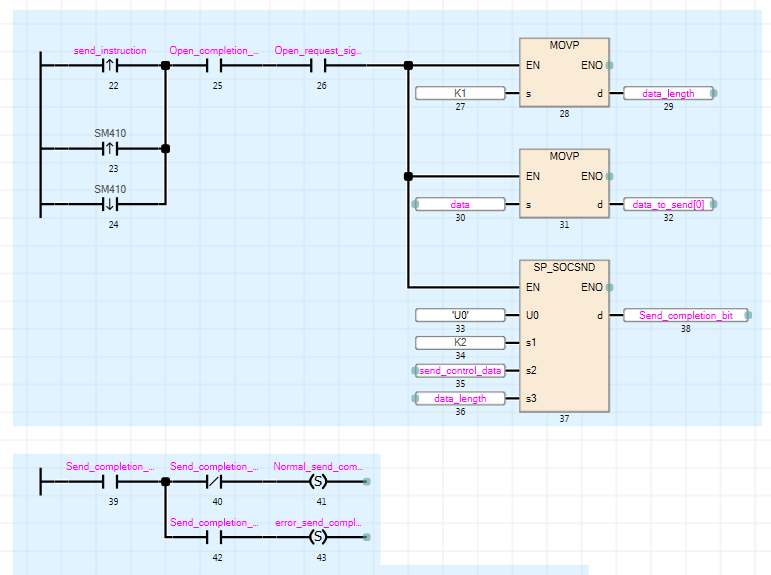Click the 'U0' input field
The image size is (771, 575).
pyautogui.click(x=460, y=315)
